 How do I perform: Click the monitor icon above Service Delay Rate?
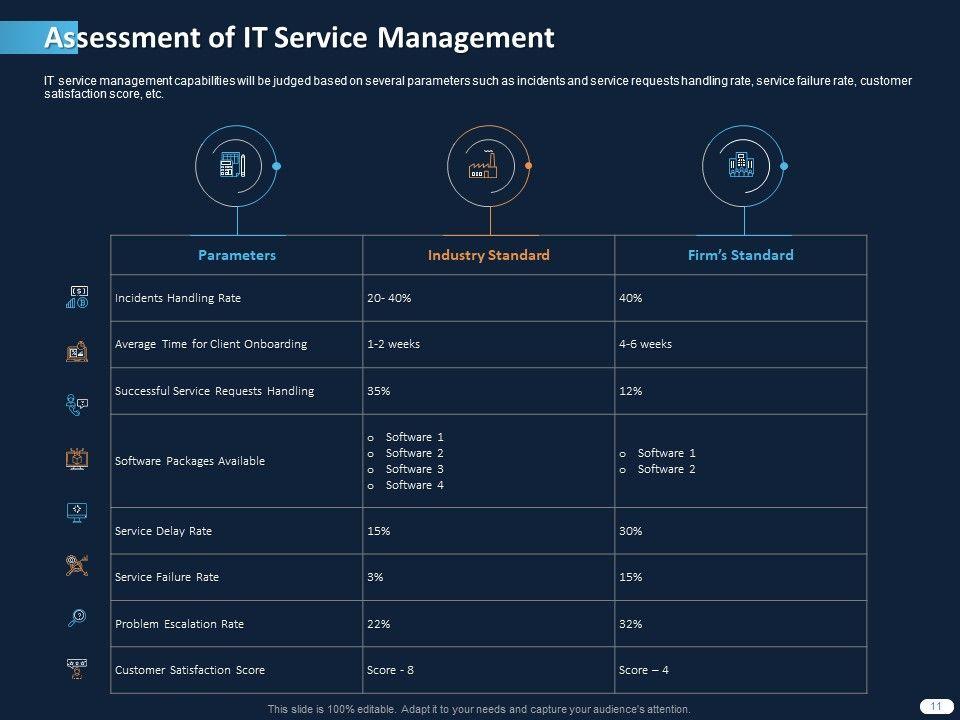click(77, 512)
